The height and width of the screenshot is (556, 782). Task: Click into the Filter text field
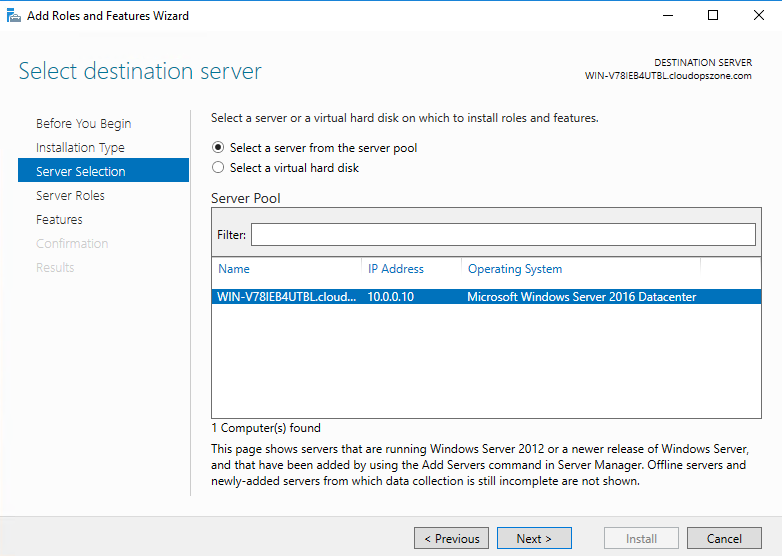pyautogui.click(x=503, y=234)
